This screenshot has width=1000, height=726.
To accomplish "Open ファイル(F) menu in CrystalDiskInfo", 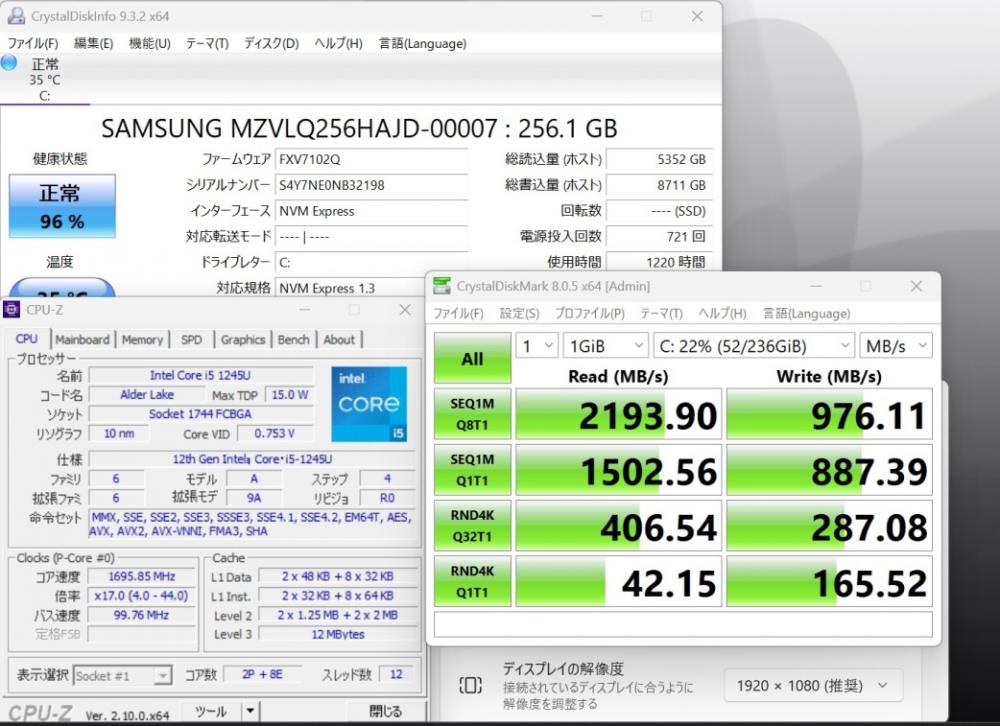I will [x=33, y=43].
